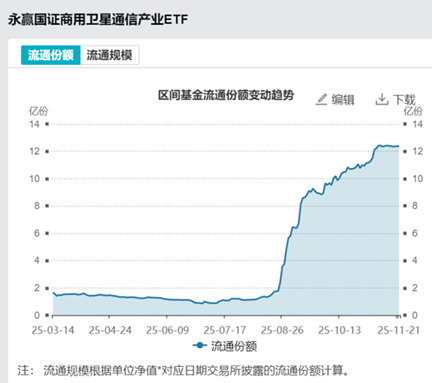
Task: Click the left y-axis value 6
Action: 37,233
